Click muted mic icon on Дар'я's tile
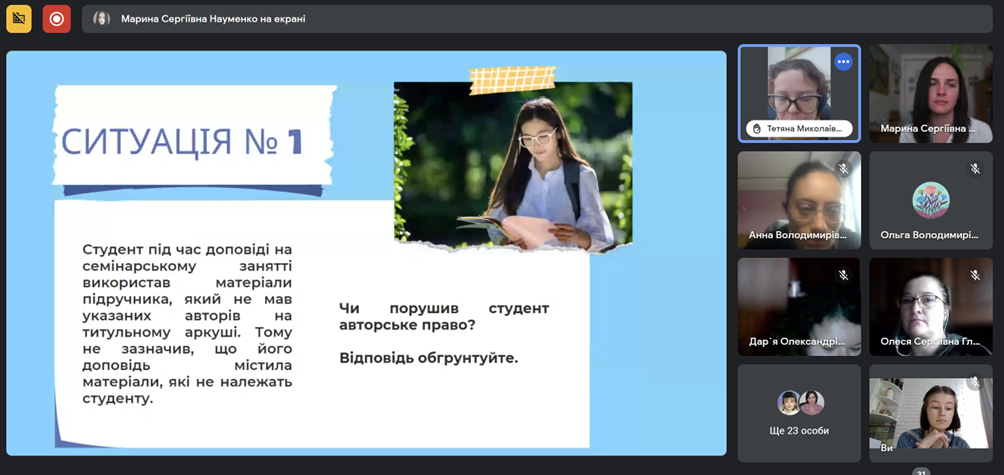The height and width of the screenshot is (475, 1004). point(843,275)
